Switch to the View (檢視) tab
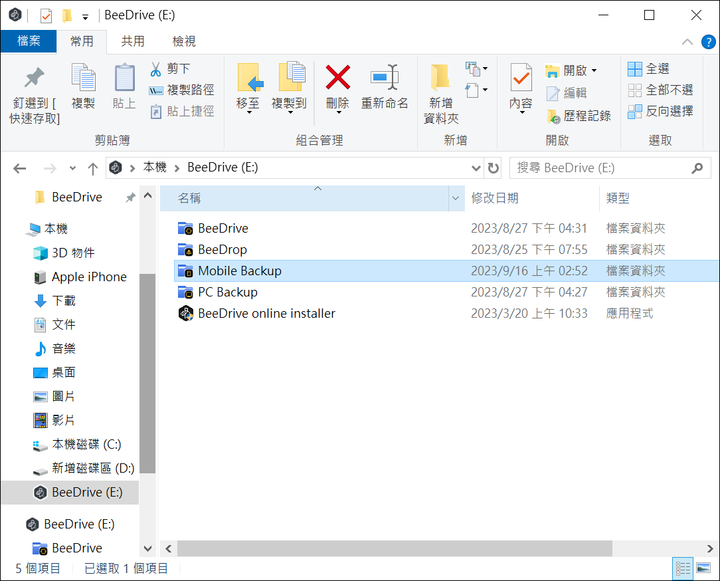 point(184,41)
